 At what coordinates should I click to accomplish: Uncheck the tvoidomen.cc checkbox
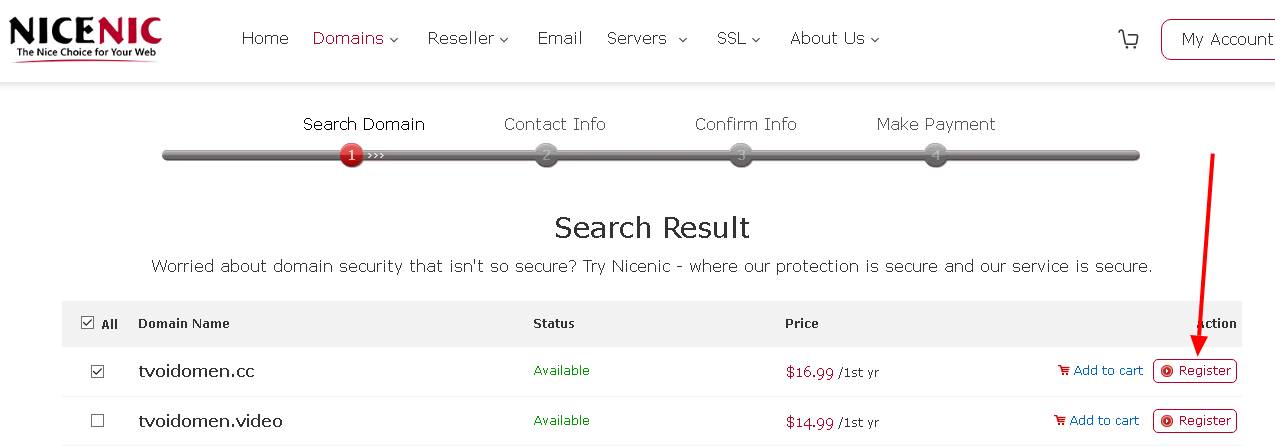pos(97,371)
